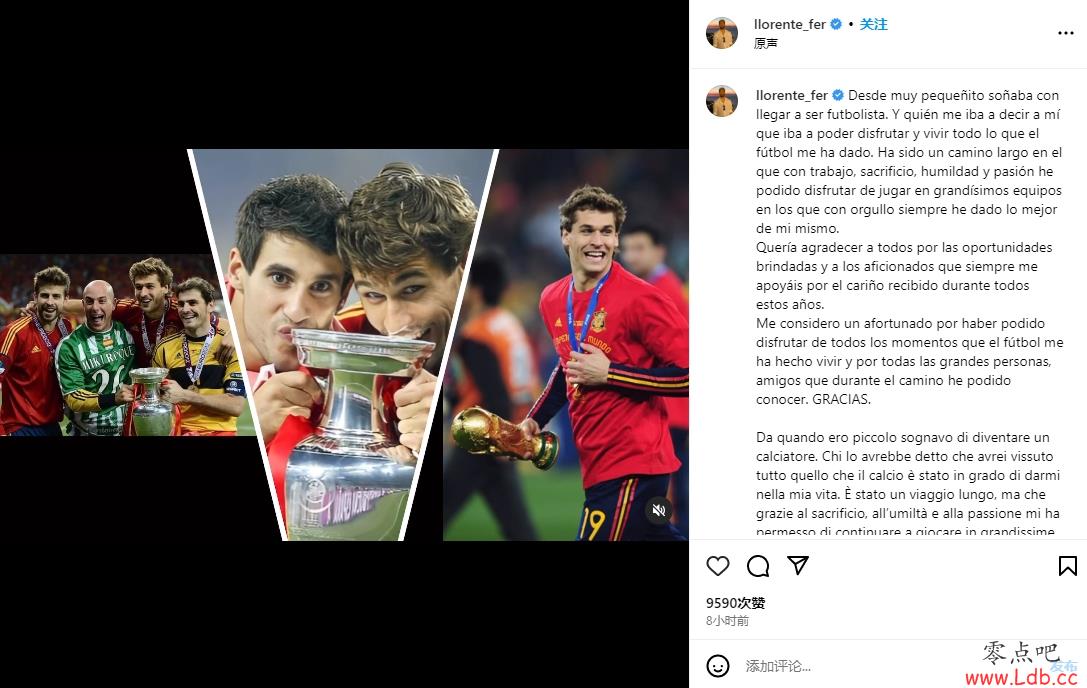
Task: Click the caption profile avatar
Action: tap(722, 101)
